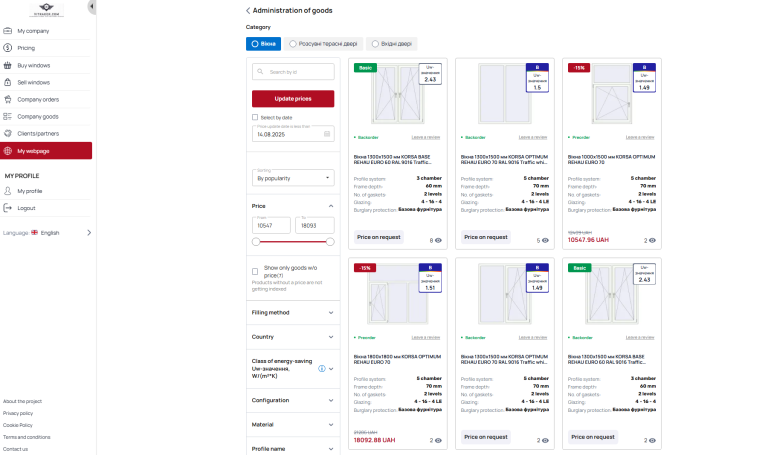This screenshot has width=771, height=455.
Task: Click Price on request on first card
Action: 379,237
